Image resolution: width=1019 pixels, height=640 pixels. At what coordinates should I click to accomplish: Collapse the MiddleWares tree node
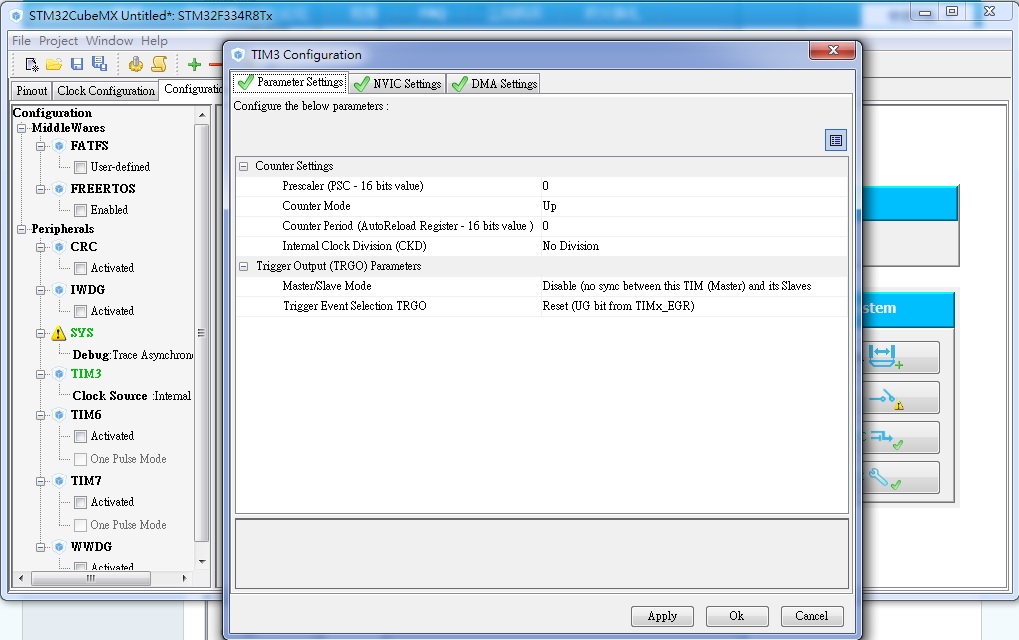click(x=21, y=128)
